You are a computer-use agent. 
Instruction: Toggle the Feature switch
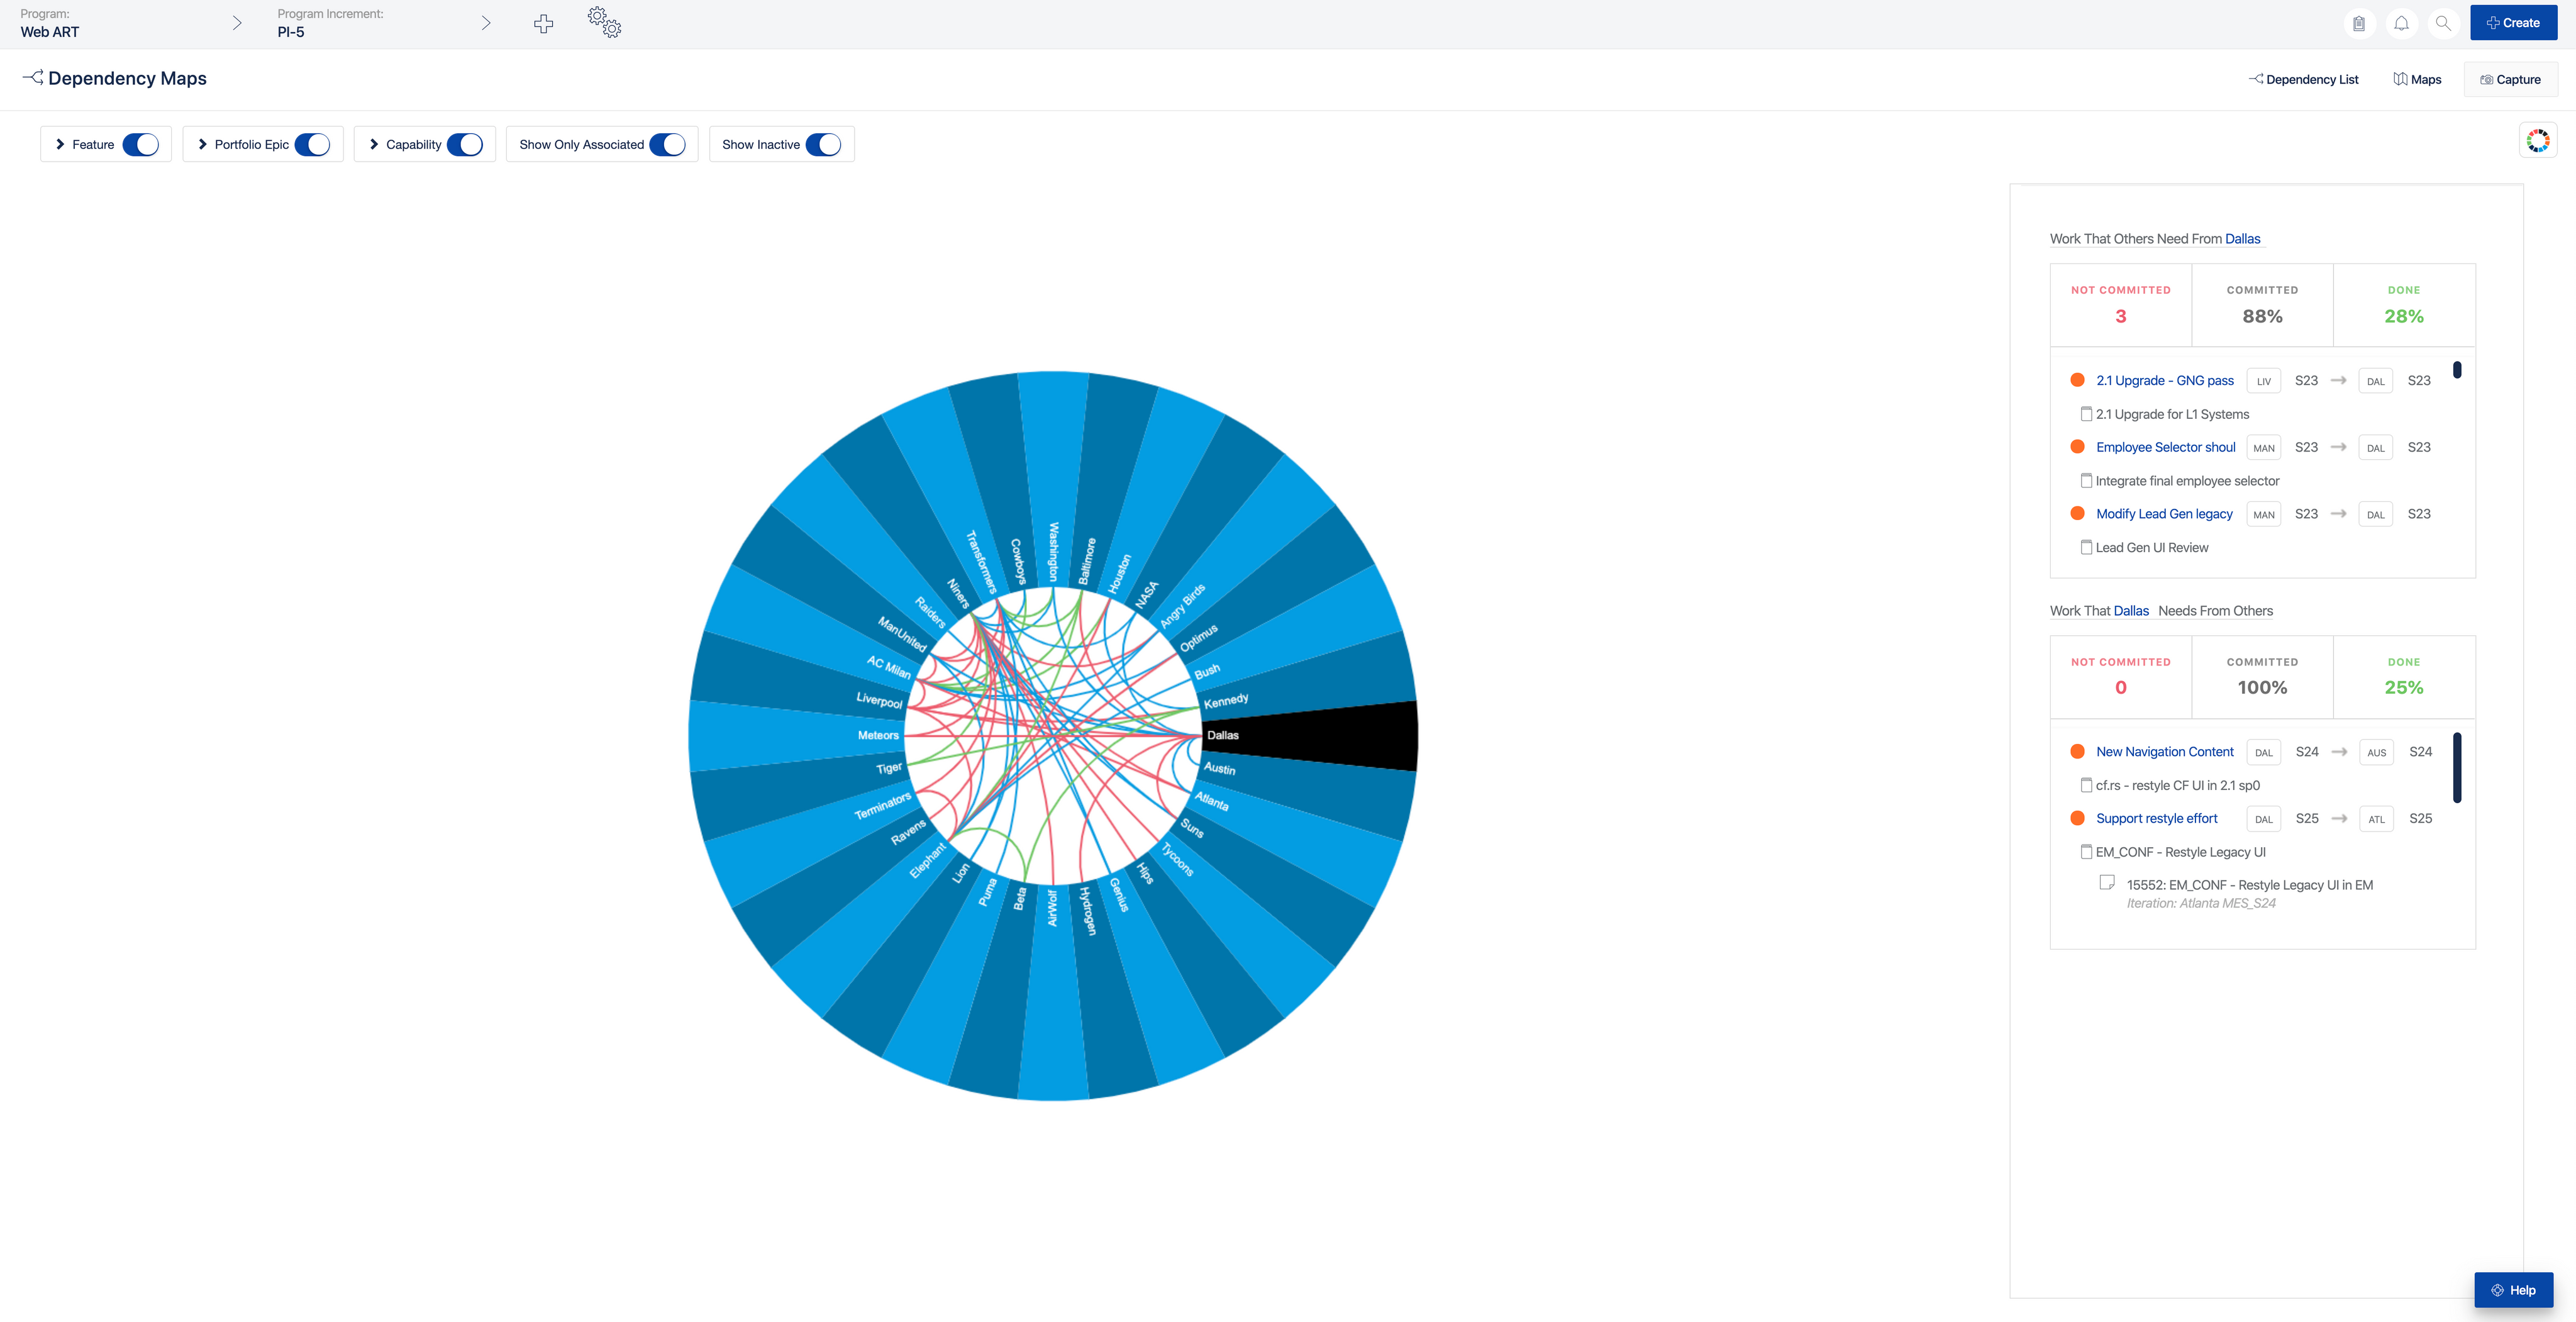point(141,145)
